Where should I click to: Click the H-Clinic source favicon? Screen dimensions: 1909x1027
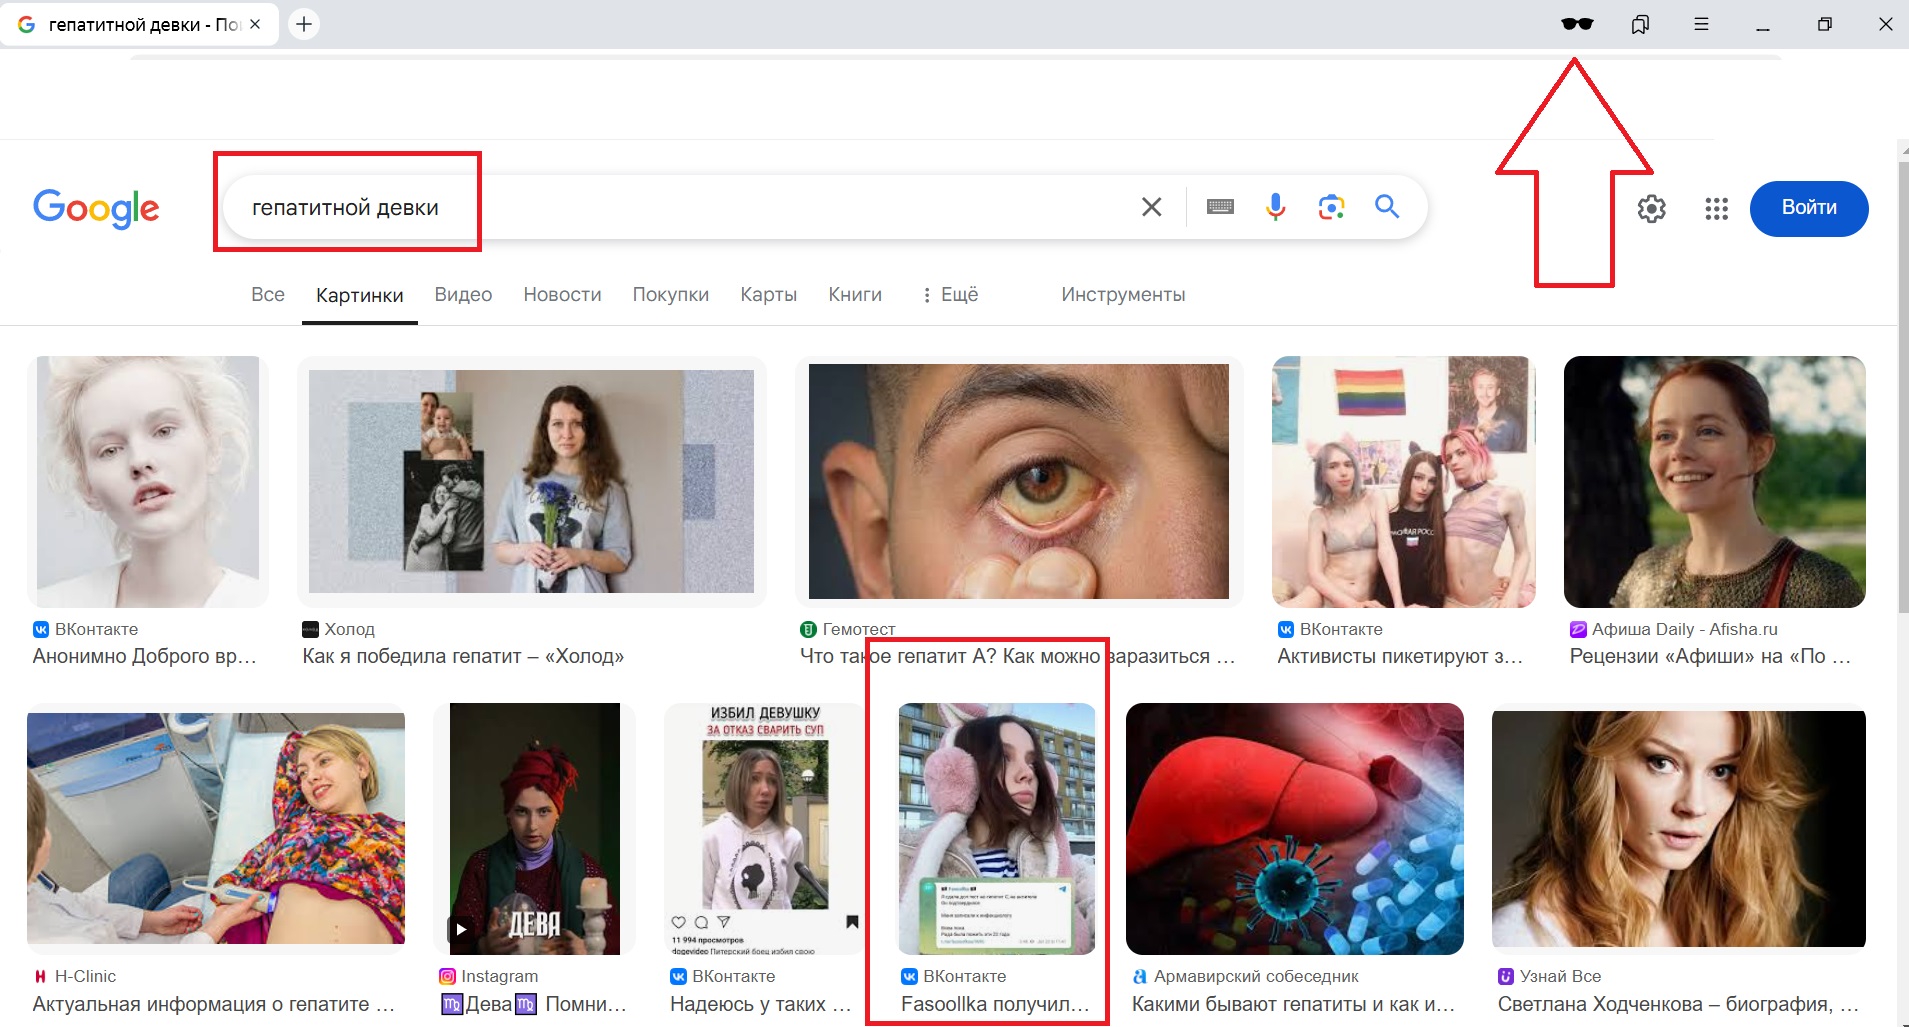(41, 976)
